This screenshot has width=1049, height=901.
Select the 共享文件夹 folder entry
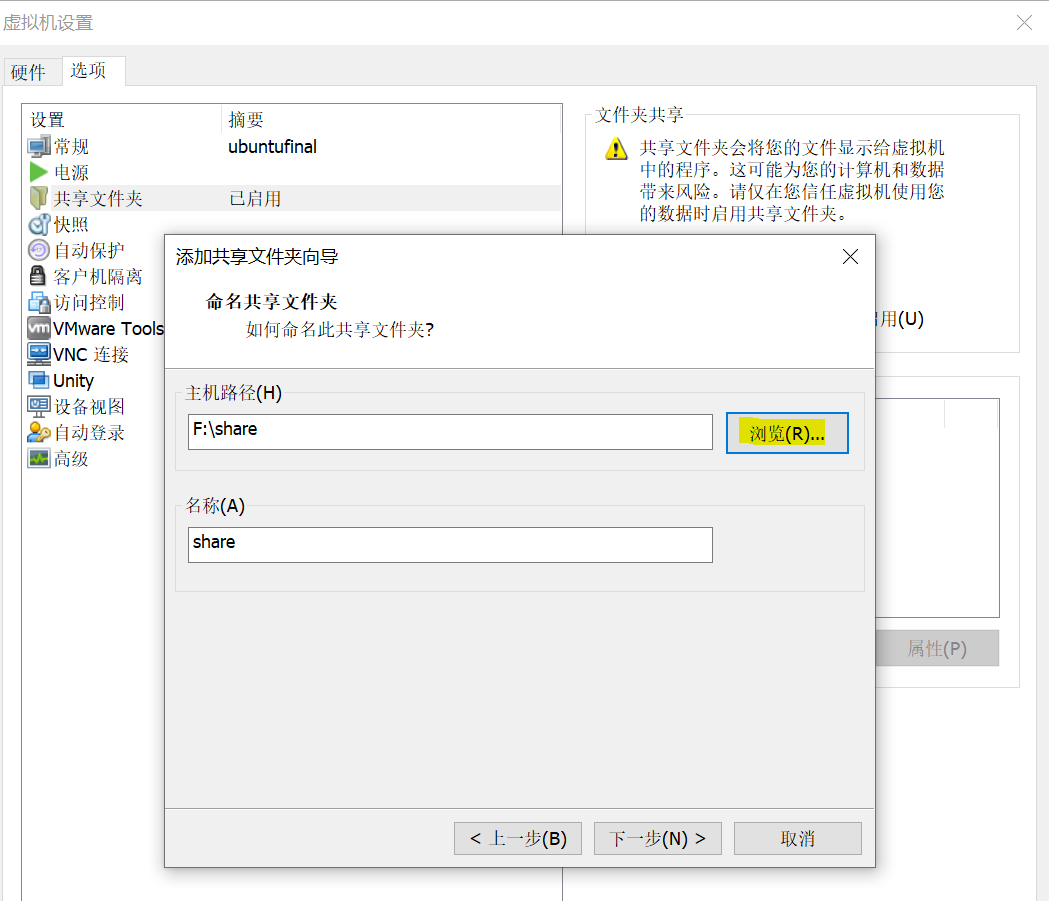point(40,198)
